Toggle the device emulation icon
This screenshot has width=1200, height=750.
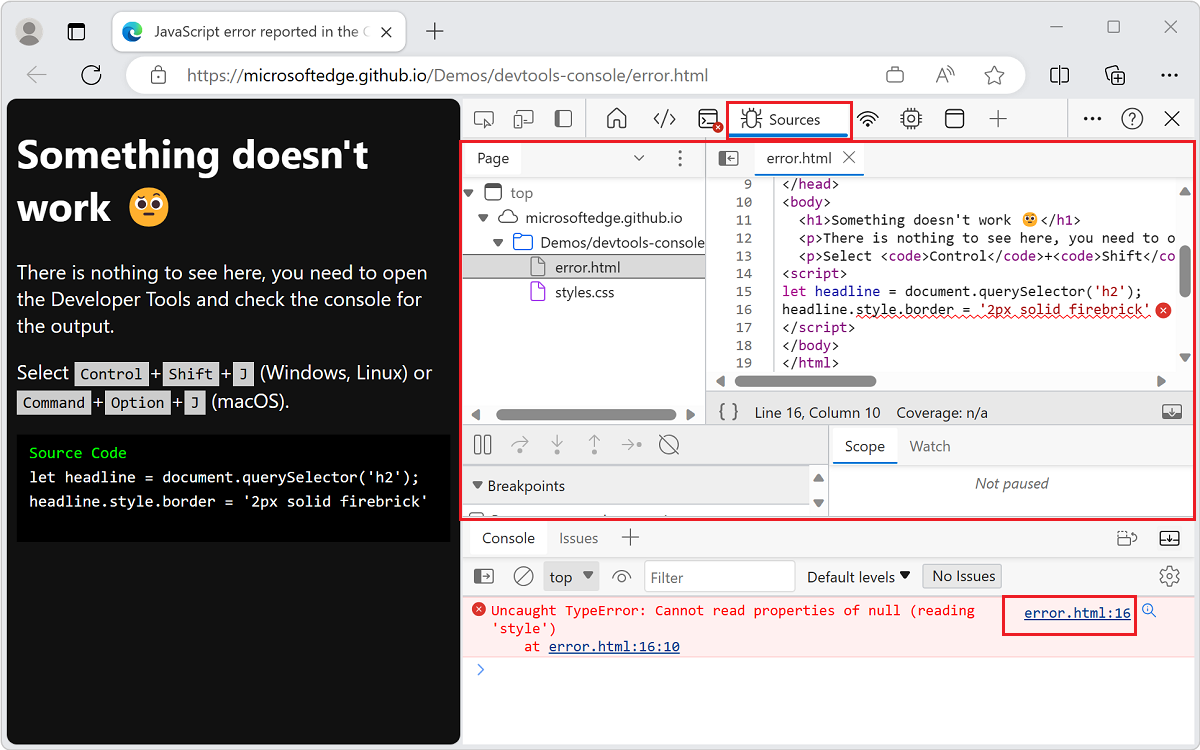pos(523,118)
